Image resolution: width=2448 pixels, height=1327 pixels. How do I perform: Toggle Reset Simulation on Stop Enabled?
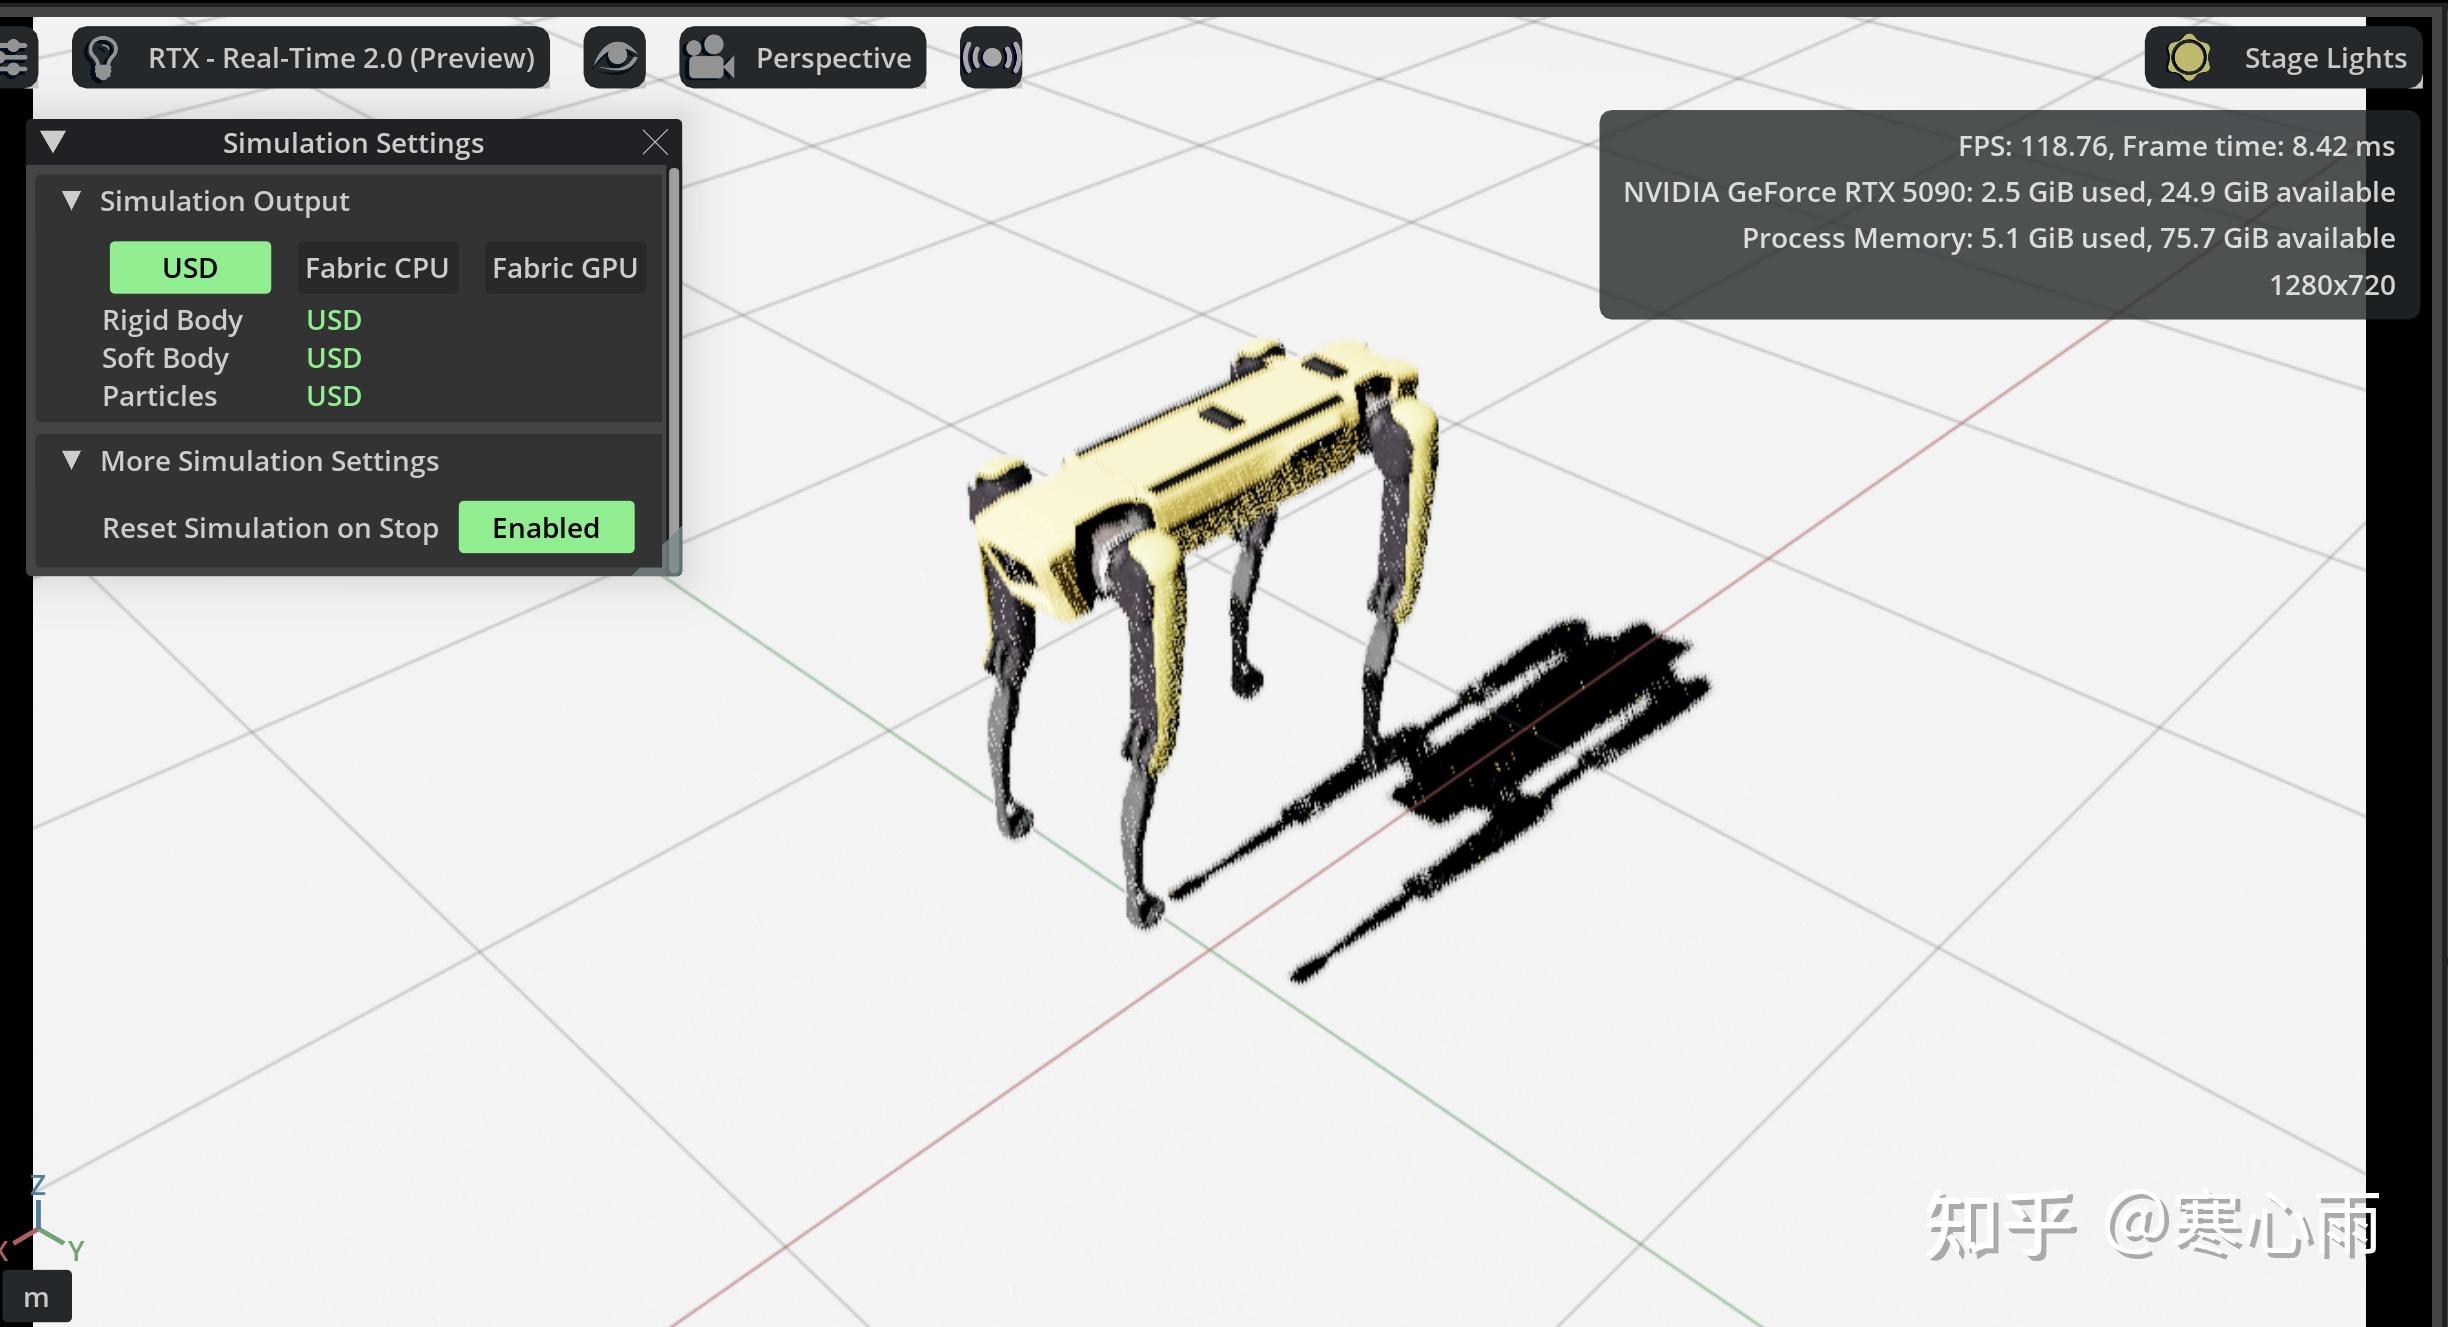[x=546, y=528]
